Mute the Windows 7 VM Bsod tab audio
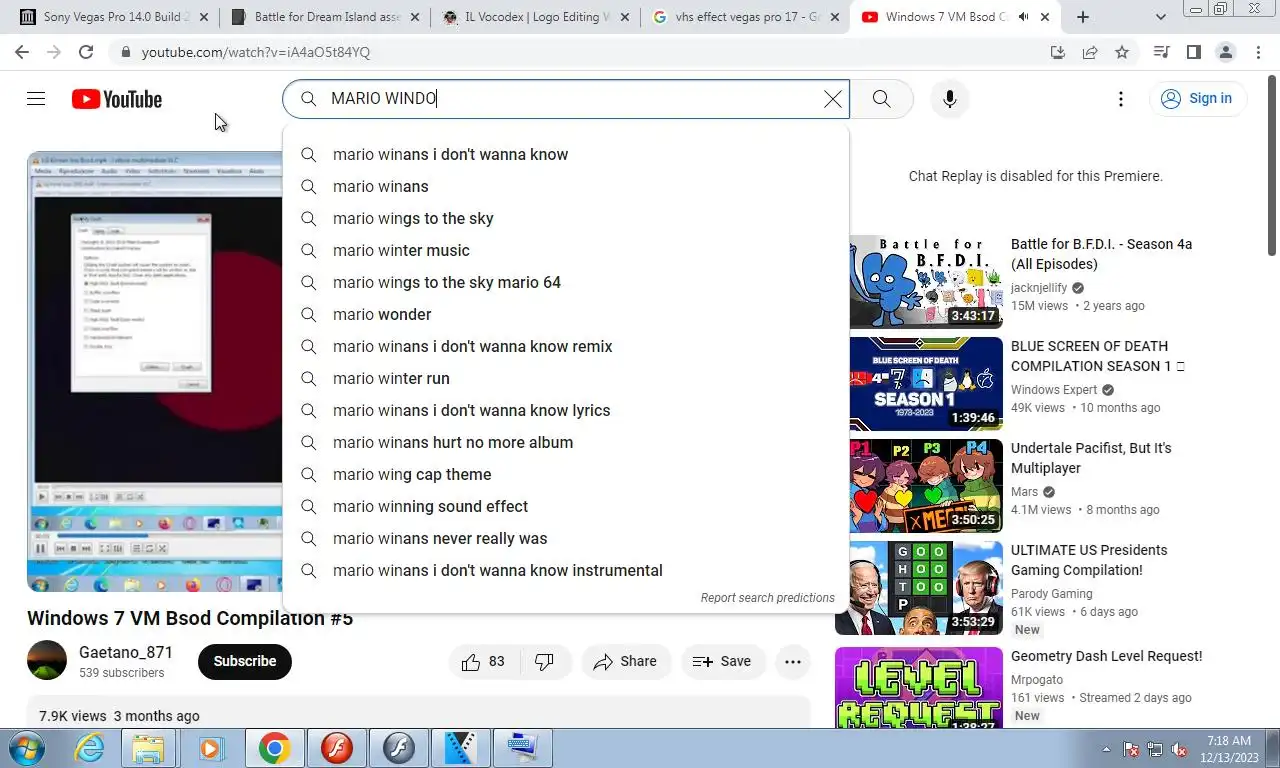The height and width of the screenshot is (768, 1280). 1023,17
